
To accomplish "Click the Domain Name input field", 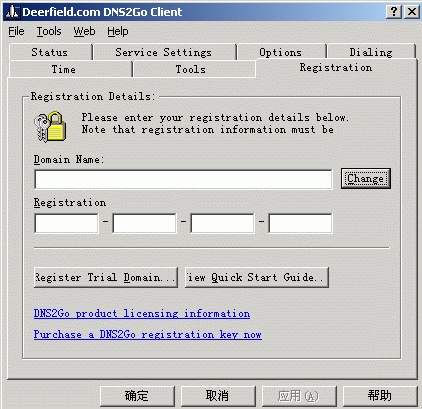I will (183, 180).
